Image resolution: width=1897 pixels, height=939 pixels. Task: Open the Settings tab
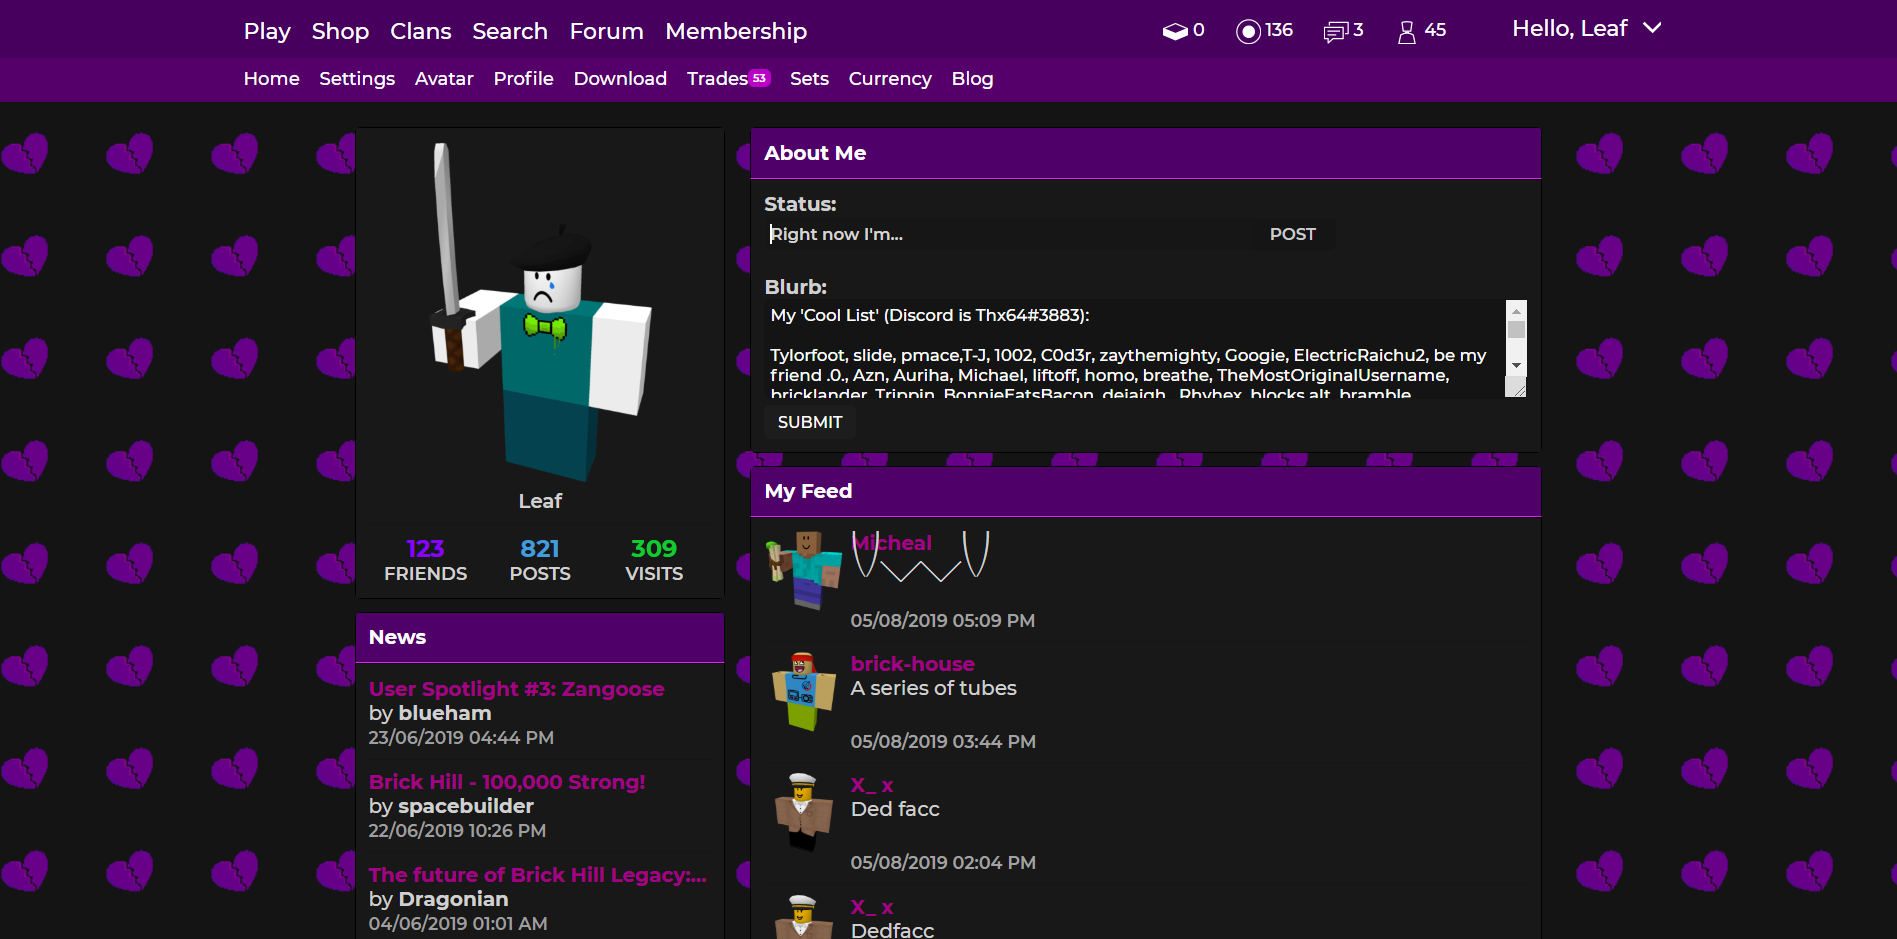click(x=357, y=78)
